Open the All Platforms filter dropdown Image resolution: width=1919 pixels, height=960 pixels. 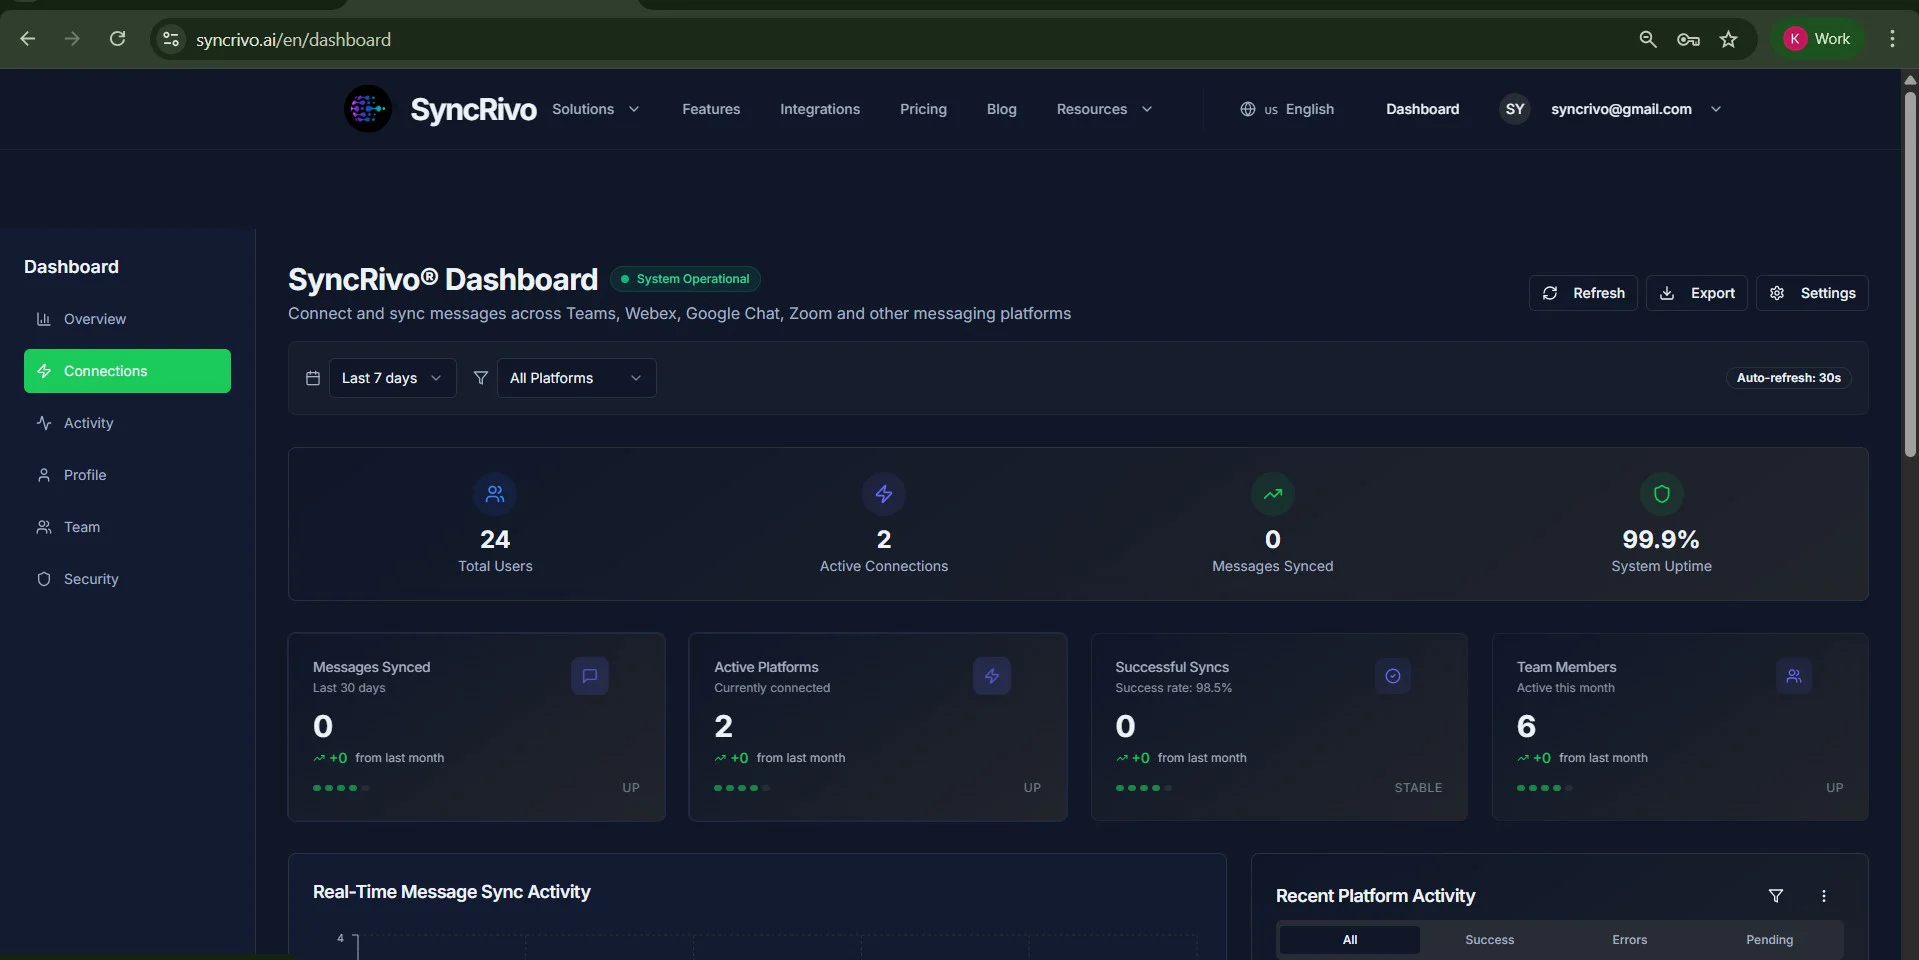coord(577,378)
